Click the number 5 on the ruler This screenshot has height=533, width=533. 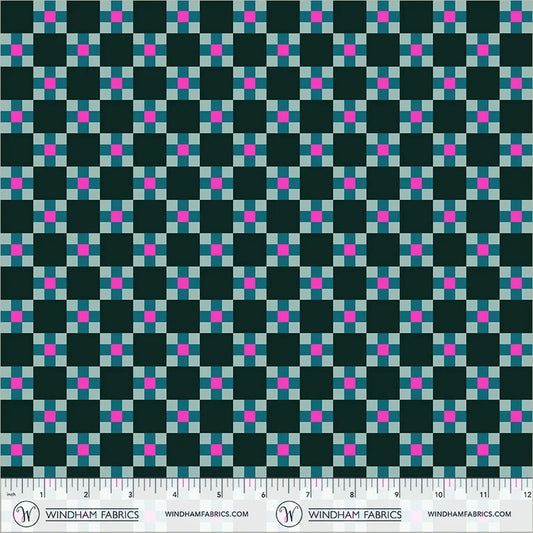219,495
